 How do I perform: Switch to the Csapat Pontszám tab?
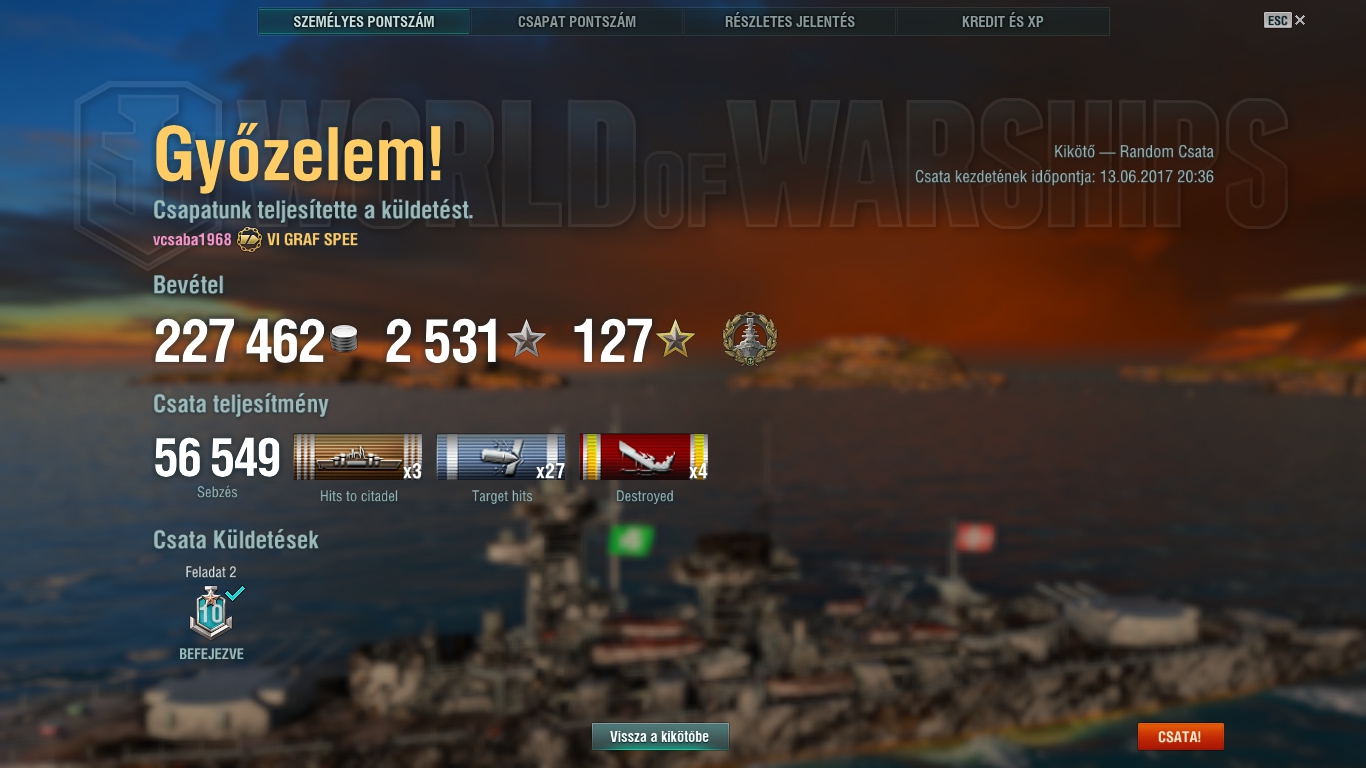[577, 21]
